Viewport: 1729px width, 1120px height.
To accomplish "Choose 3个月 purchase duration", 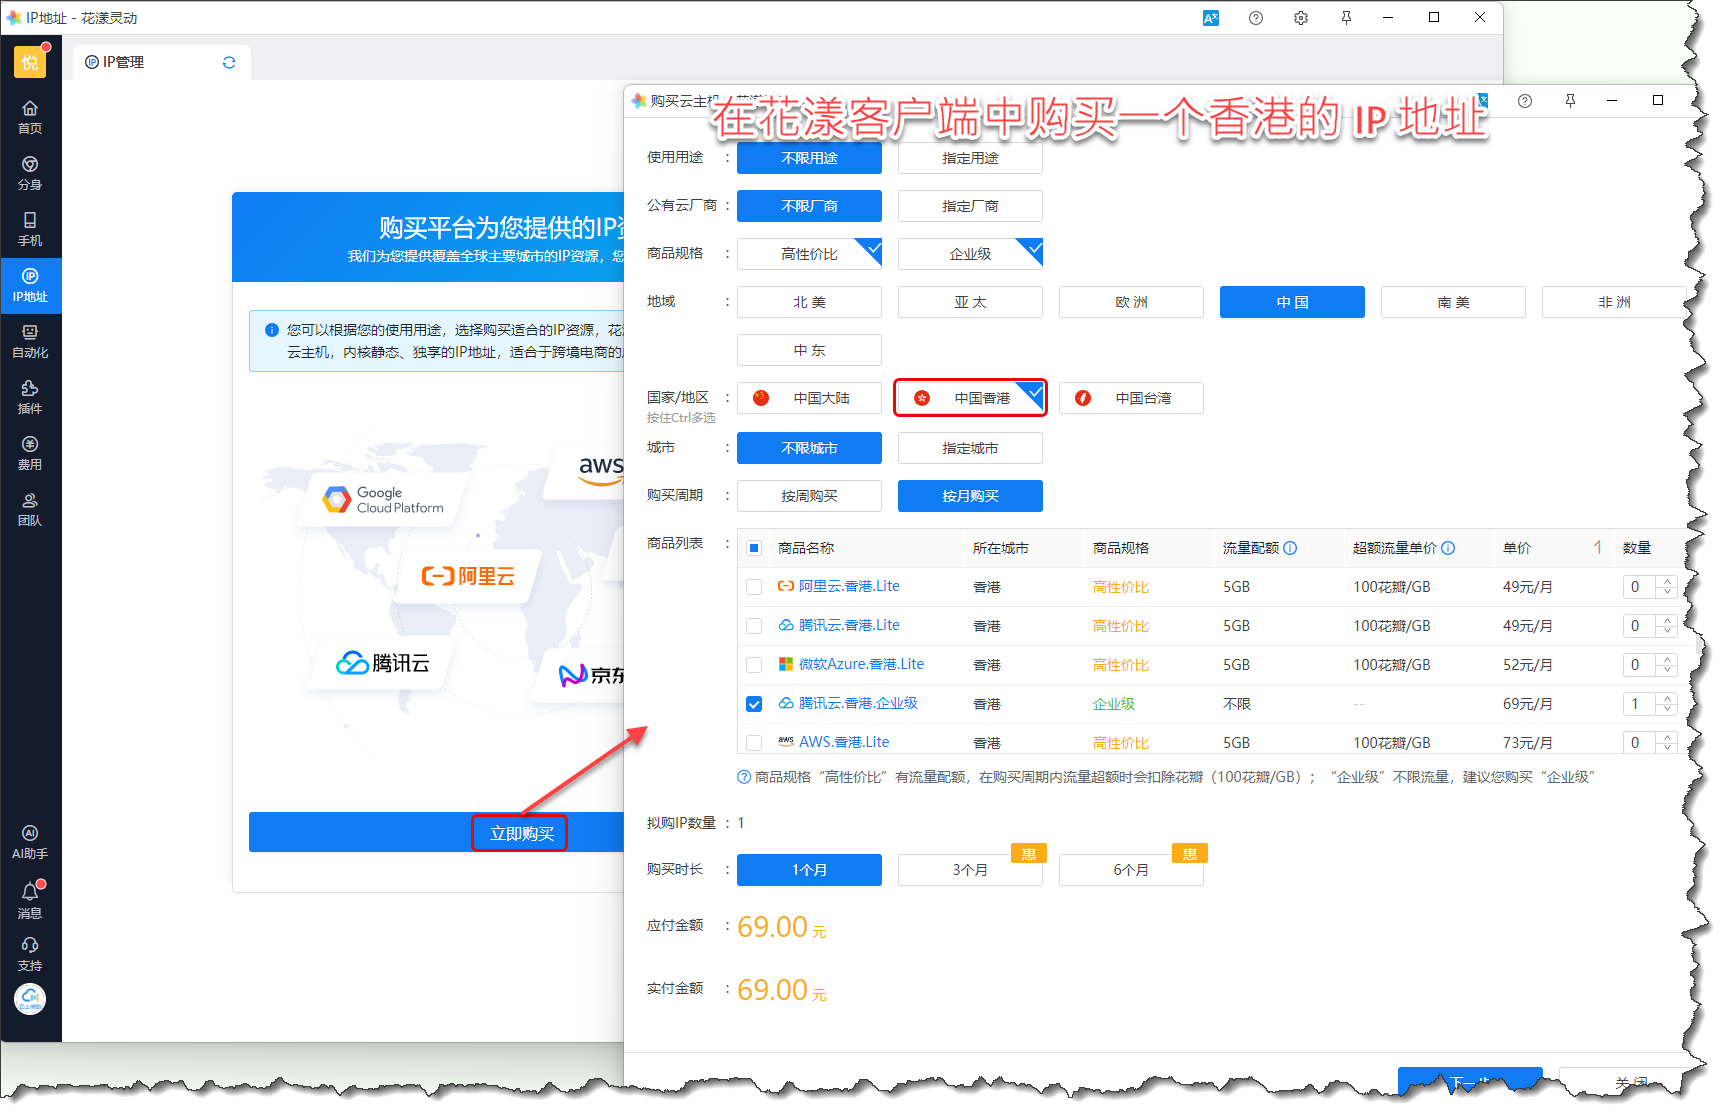I will click(x=970, y=870).
